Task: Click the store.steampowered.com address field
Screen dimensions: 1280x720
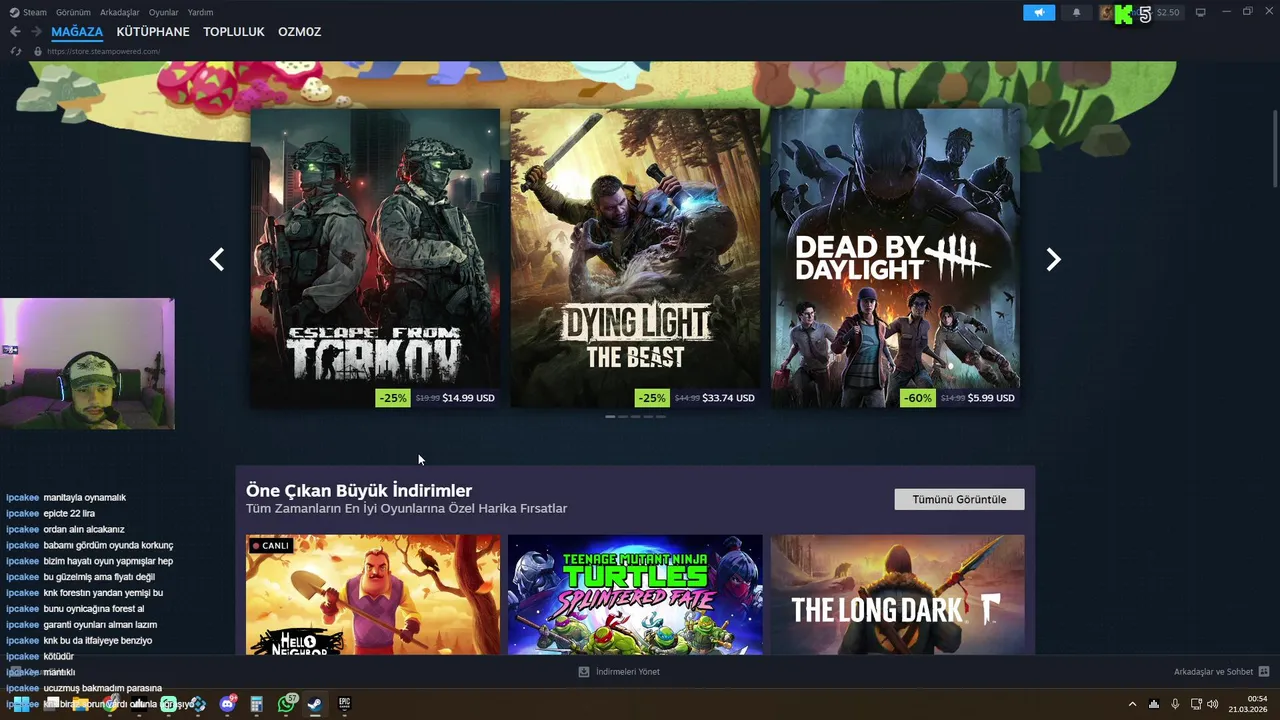Action: [x=103, y=51]
